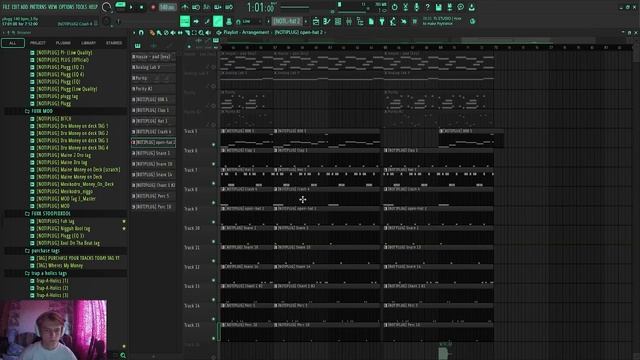Click the next pattern arrow beside pattern selector
This screenshot has width=640, height=360.
[x=306, y=21]
